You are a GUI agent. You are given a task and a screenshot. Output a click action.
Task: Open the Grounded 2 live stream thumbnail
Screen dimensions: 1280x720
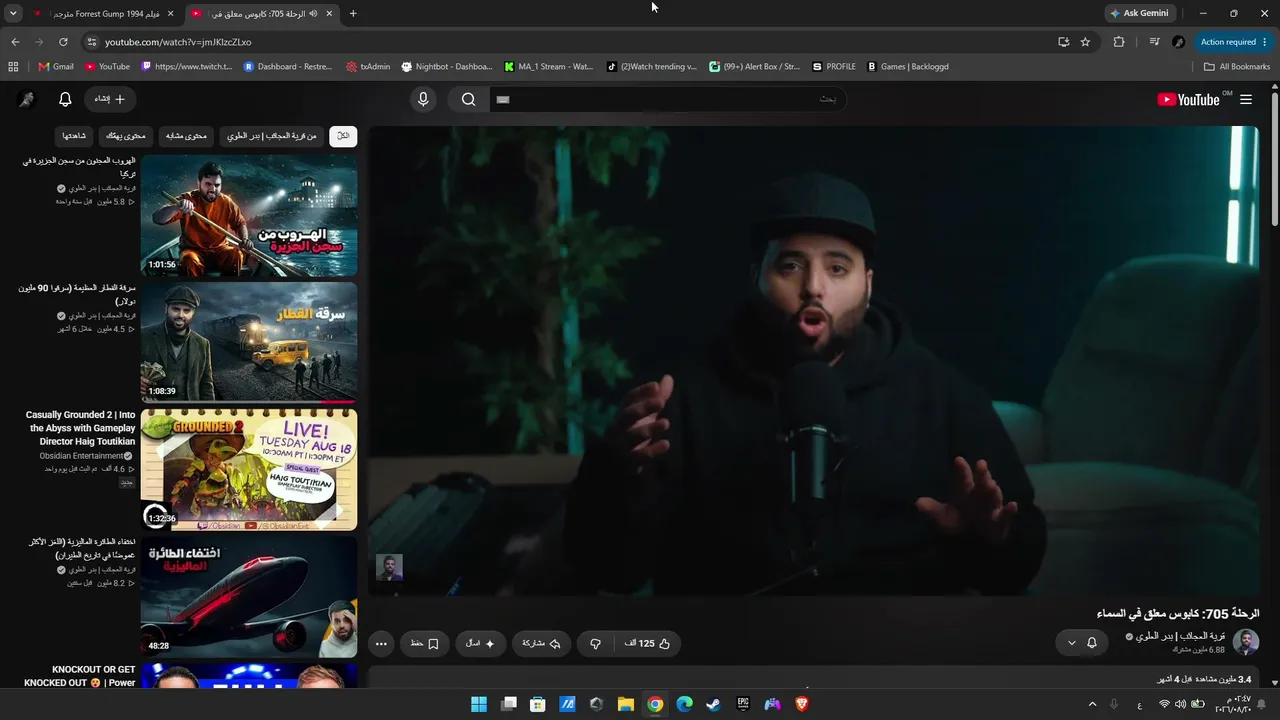pos(249,469)
